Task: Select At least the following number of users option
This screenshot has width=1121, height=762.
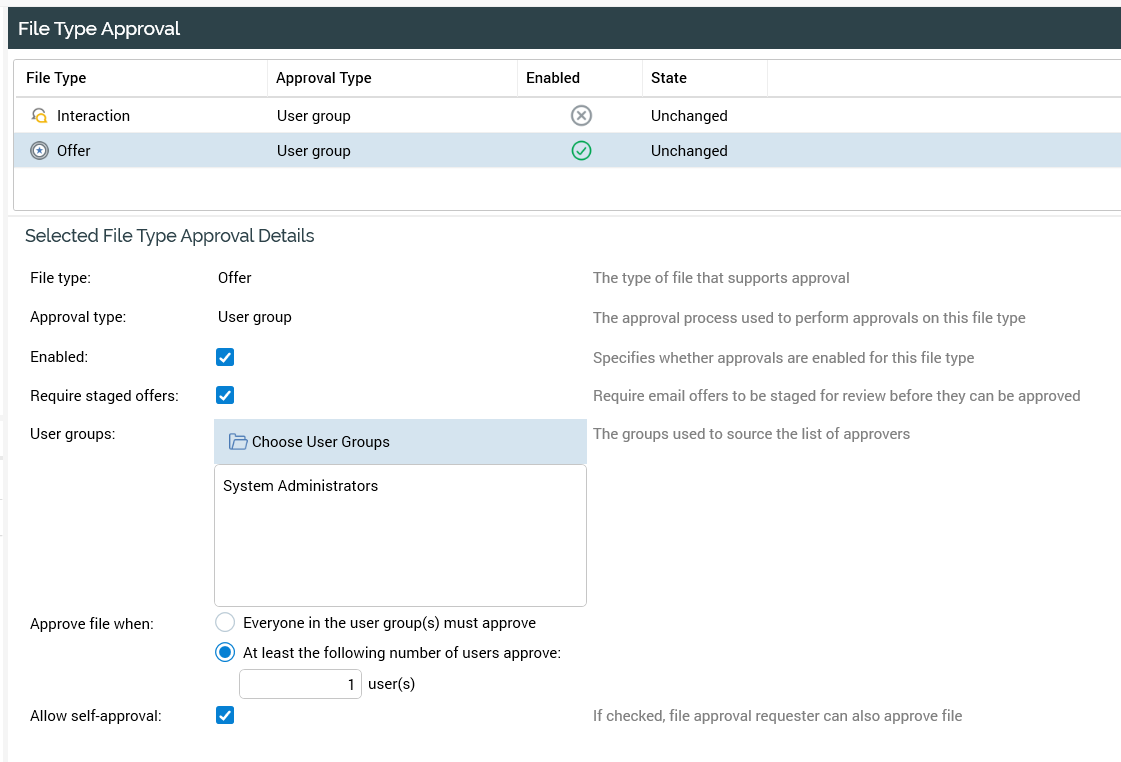Action: (226, 653)
